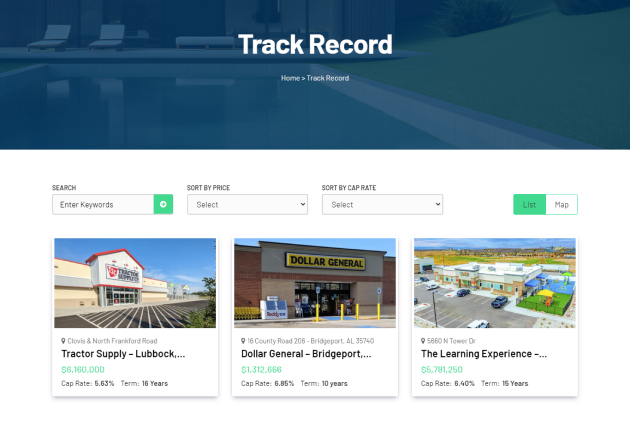
Task: Click Track Record breadcrumb text
Action: (327, 78)
